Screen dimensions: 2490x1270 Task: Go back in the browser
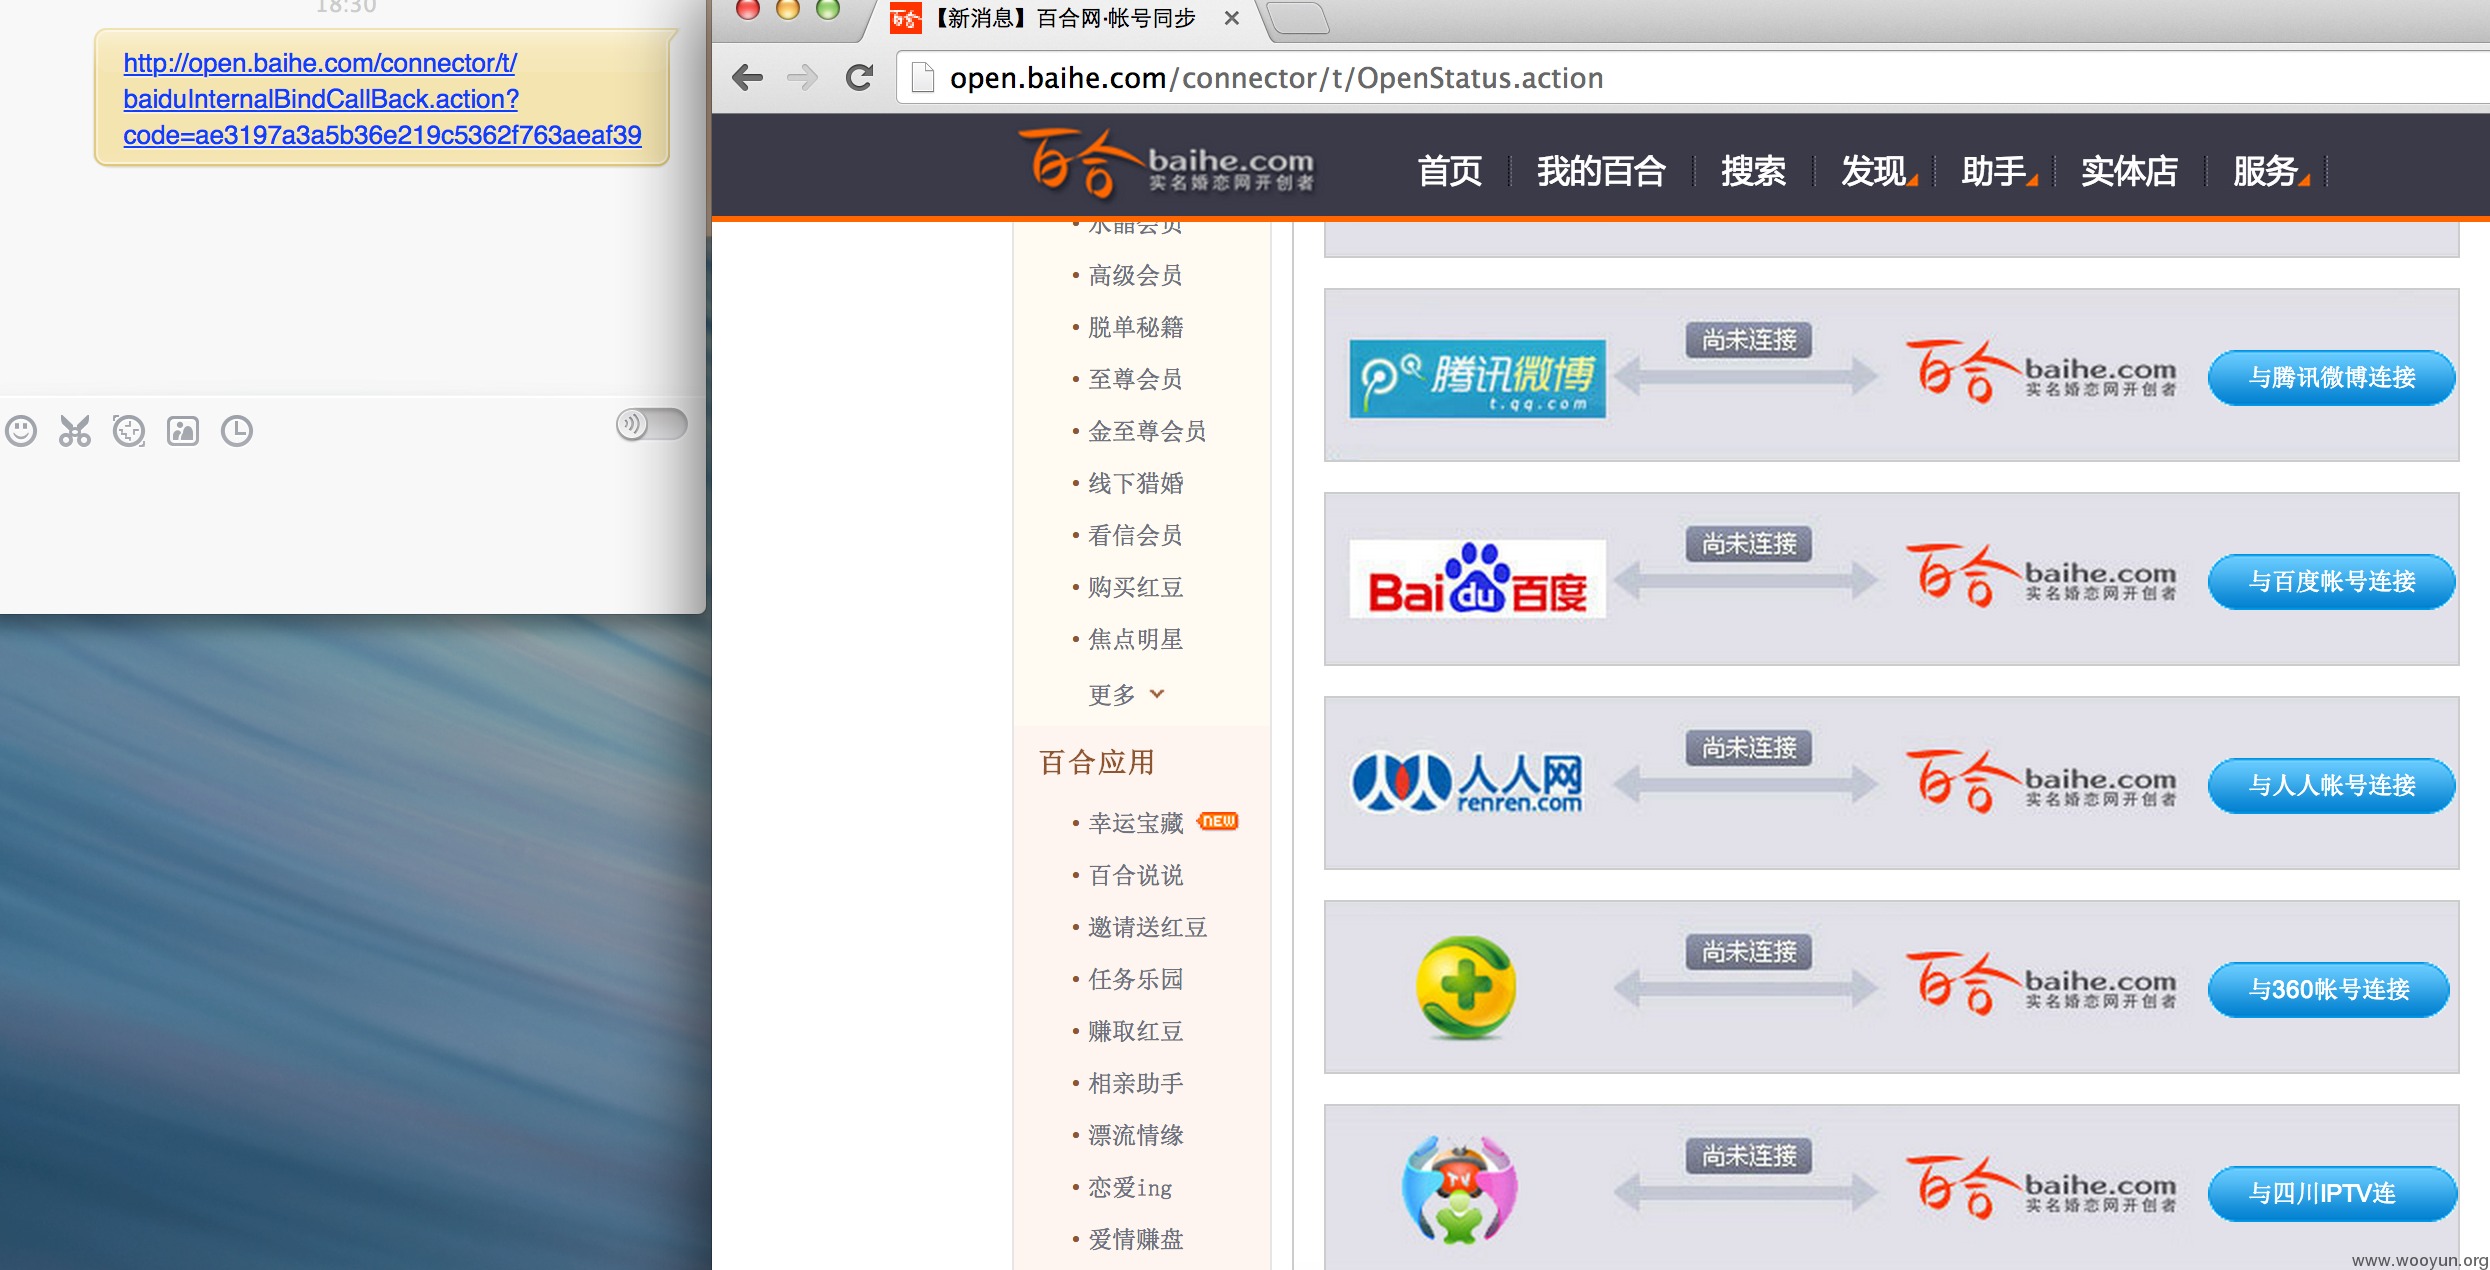pos(747,77)
